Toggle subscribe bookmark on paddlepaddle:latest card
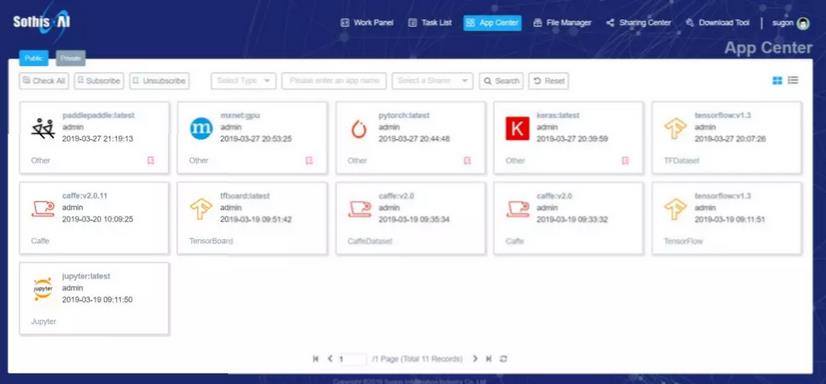The width and height of the screenshot is (826, 384). (151, 160)
